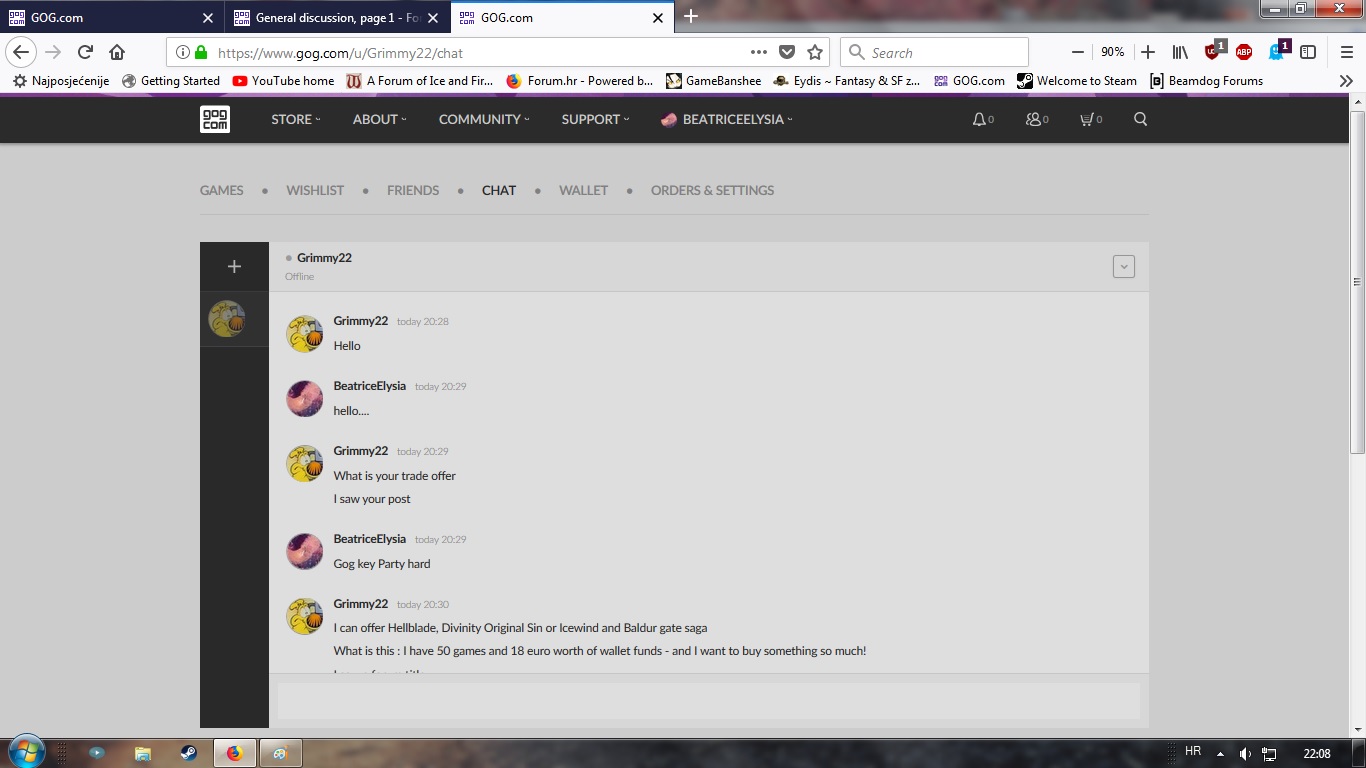Open the Najposjećenije bookmark
The height and width of the screenshot is (768, 1366).
(61, 81)
